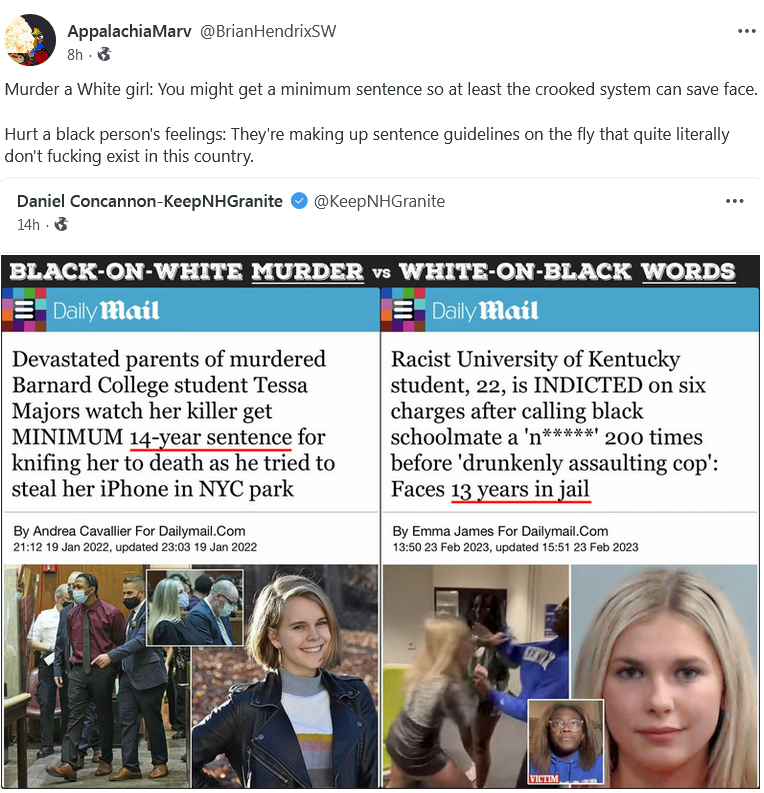The width and height of the screenshot is (764, 793).
Task: Click the left Daily Mail logo
Action: 106,311
